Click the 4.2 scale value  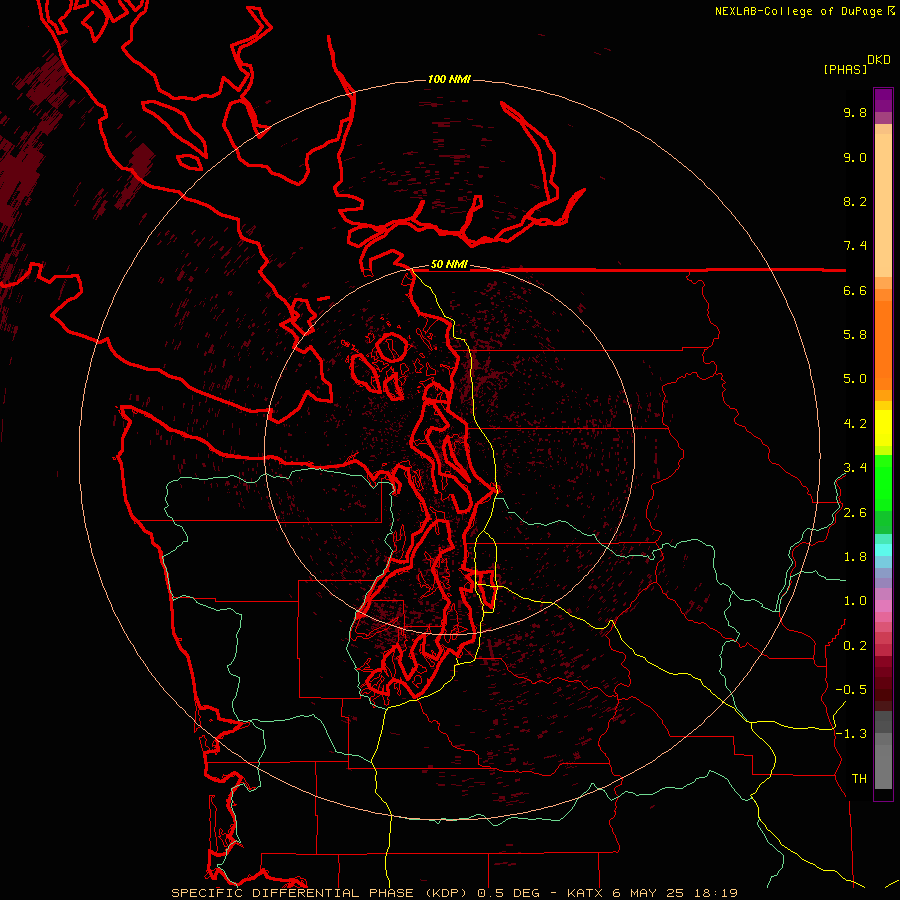(x=855, y=424)
